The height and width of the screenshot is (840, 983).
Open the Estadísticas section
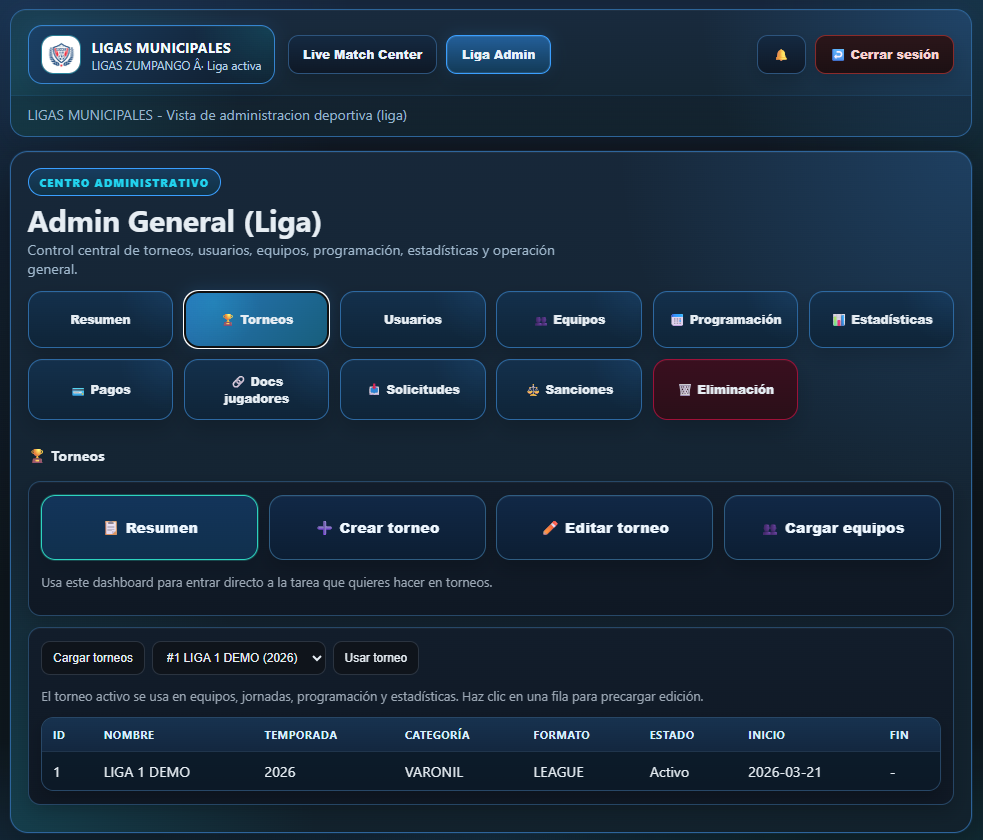tap(881, 320)
